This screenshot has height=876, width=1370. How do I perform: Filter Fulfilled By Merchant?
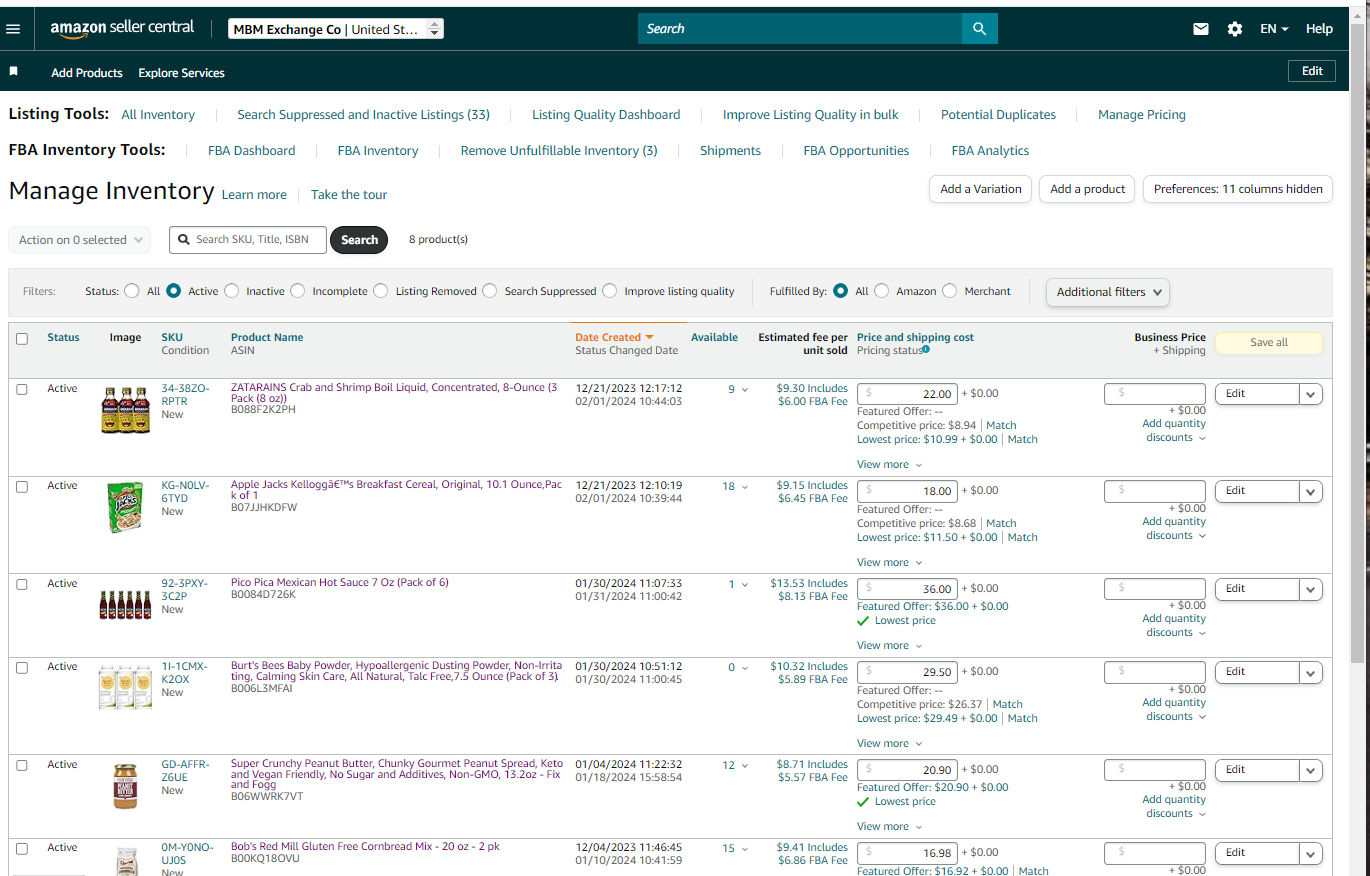click(x=950, y=291)
